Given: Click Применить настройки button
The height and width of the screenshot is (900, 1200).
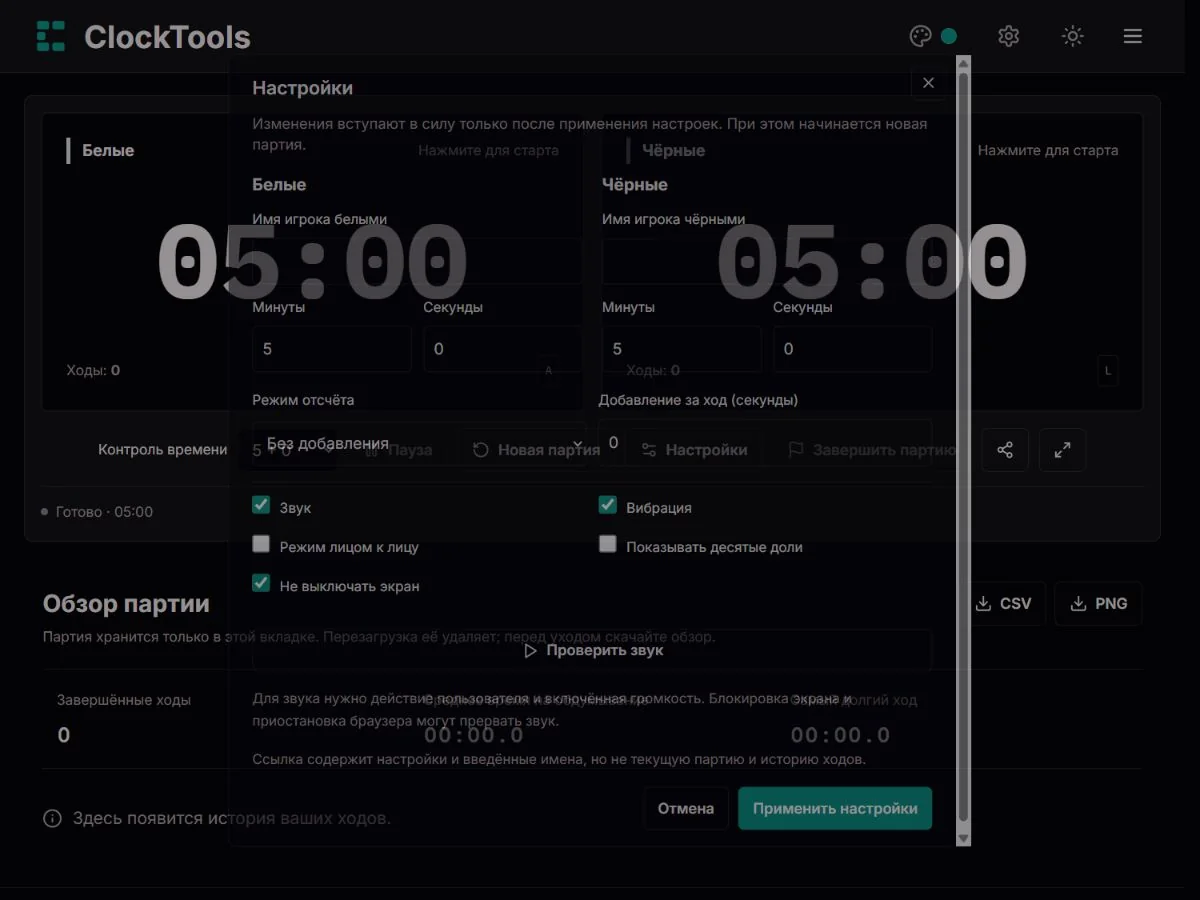Looking at the screenshot, I should [x=835, y=808].
